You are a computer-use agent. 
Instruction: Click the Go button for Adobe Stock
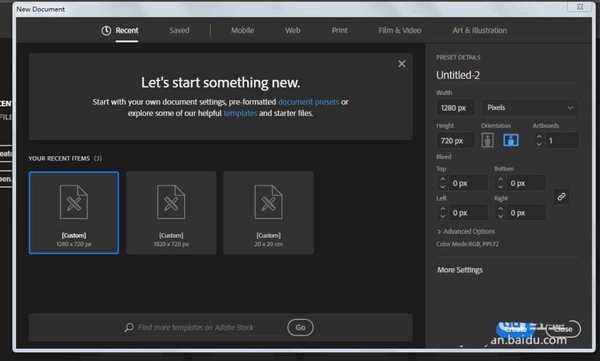[x=300, y=327]
